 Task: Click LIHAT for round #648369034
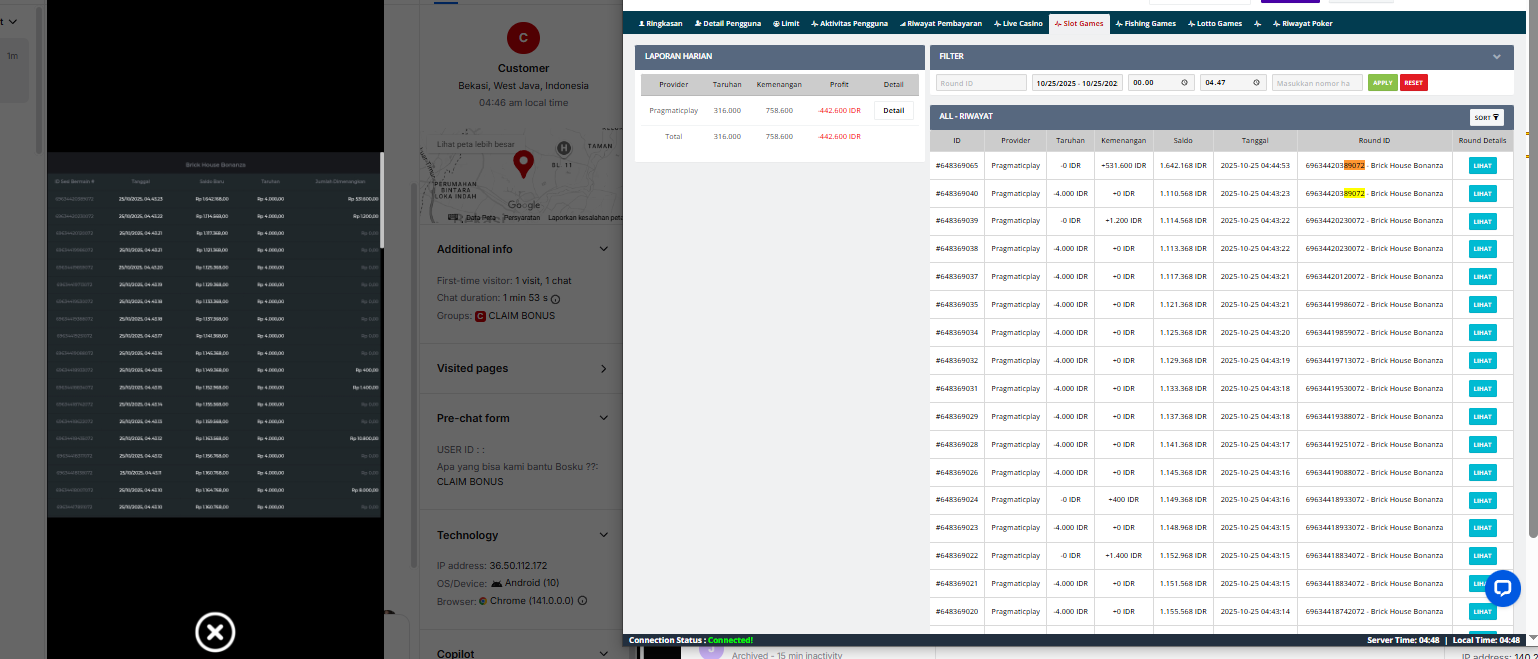coord(1482,333)
